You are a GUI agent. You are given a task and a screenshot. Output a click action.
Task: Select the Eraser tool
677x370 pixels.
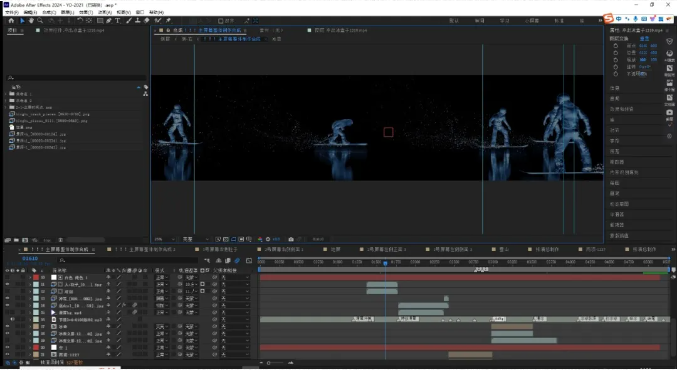click(146, 20)
